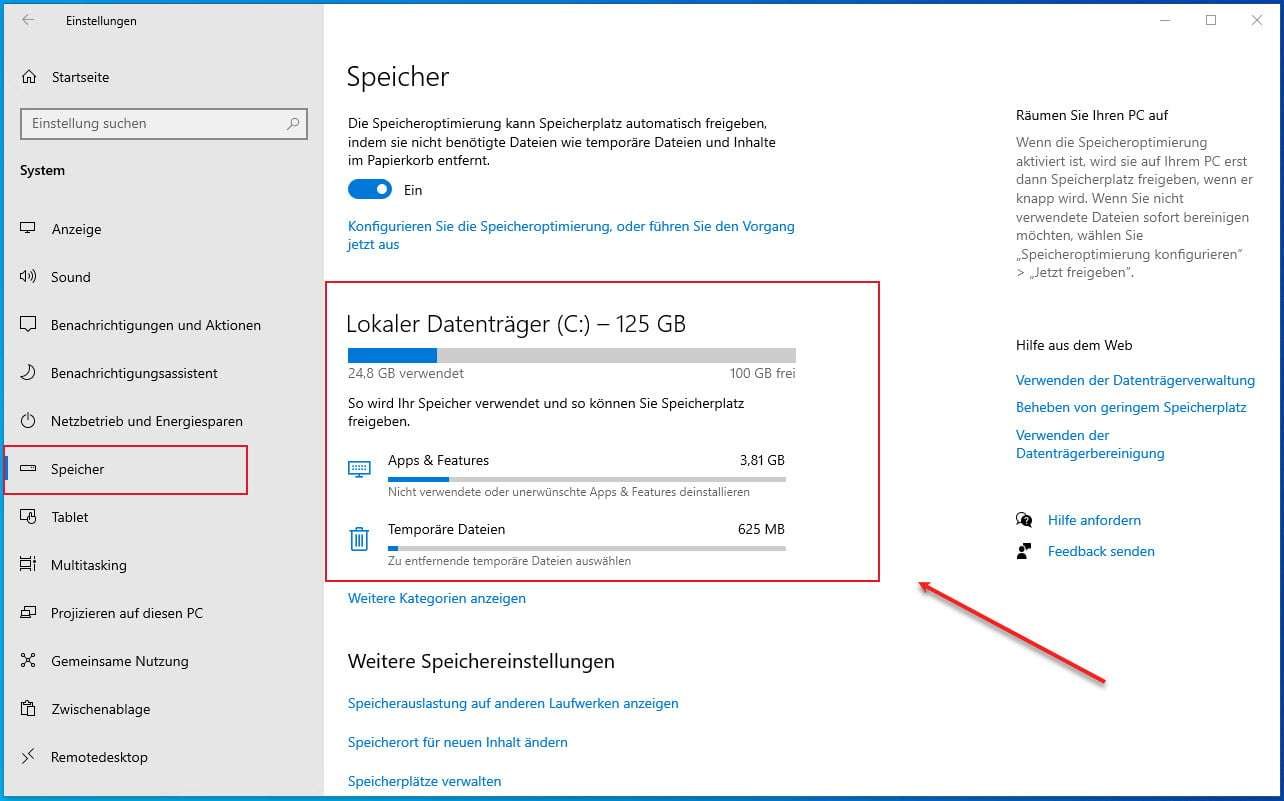Click the back arrow in Einstellungen
The width and height of the screenshot is (1284, 801).
tap(29, 20)
